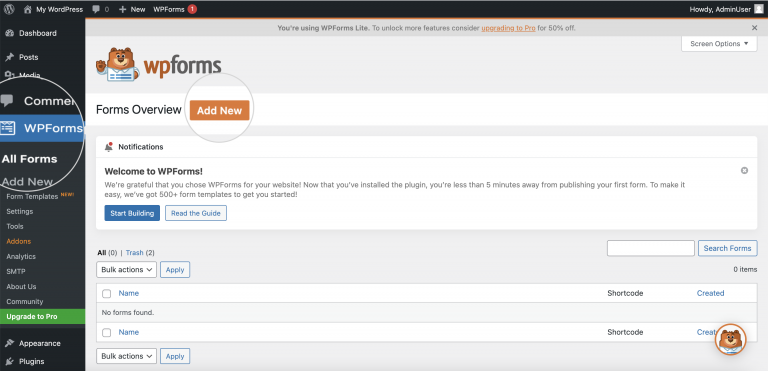The width and height of the screenshot is (768, 371).
Task: Click Upgrade to Pro in sidebar
Action: click(x=43, y=317)
